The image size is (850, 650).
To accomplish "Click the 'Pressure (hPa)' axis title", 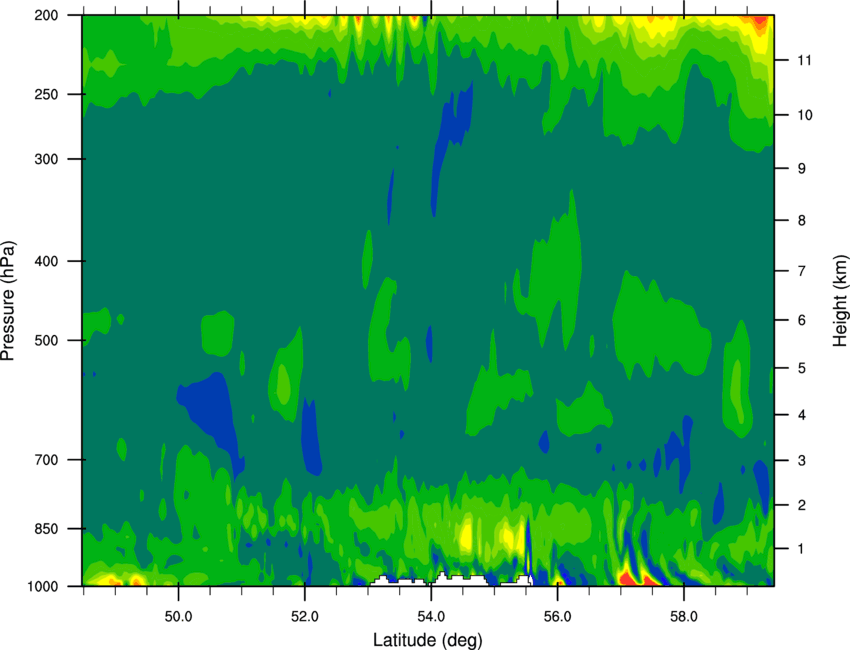I will click(8, 301).
